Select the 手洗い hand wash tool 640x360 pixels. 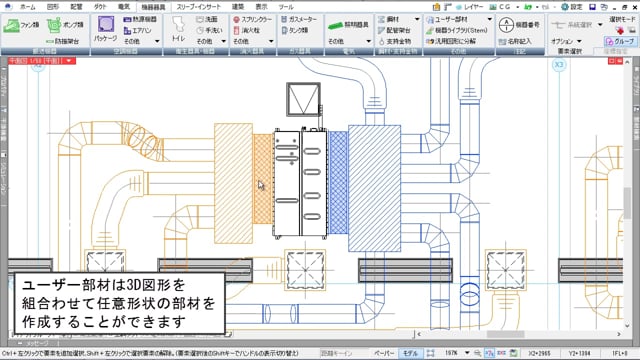click(x=209, y=30)
